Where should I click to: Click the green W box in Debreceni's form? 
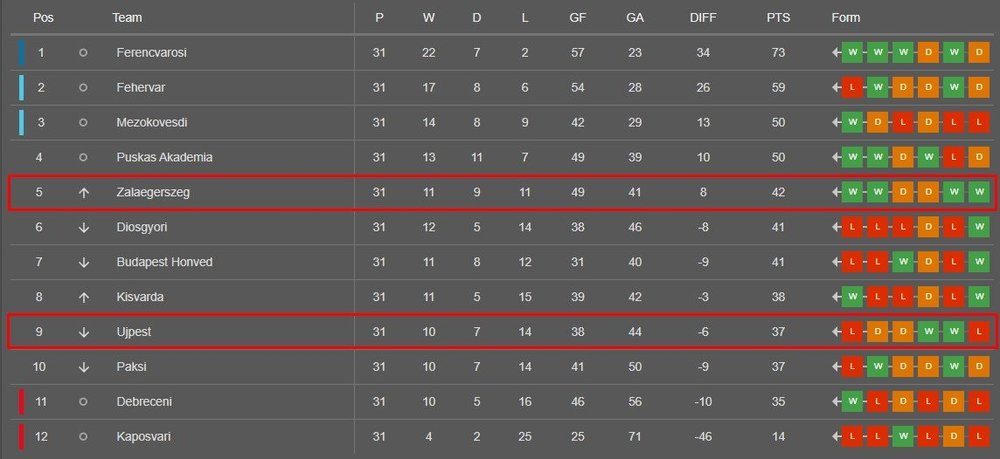pos(853,402)
